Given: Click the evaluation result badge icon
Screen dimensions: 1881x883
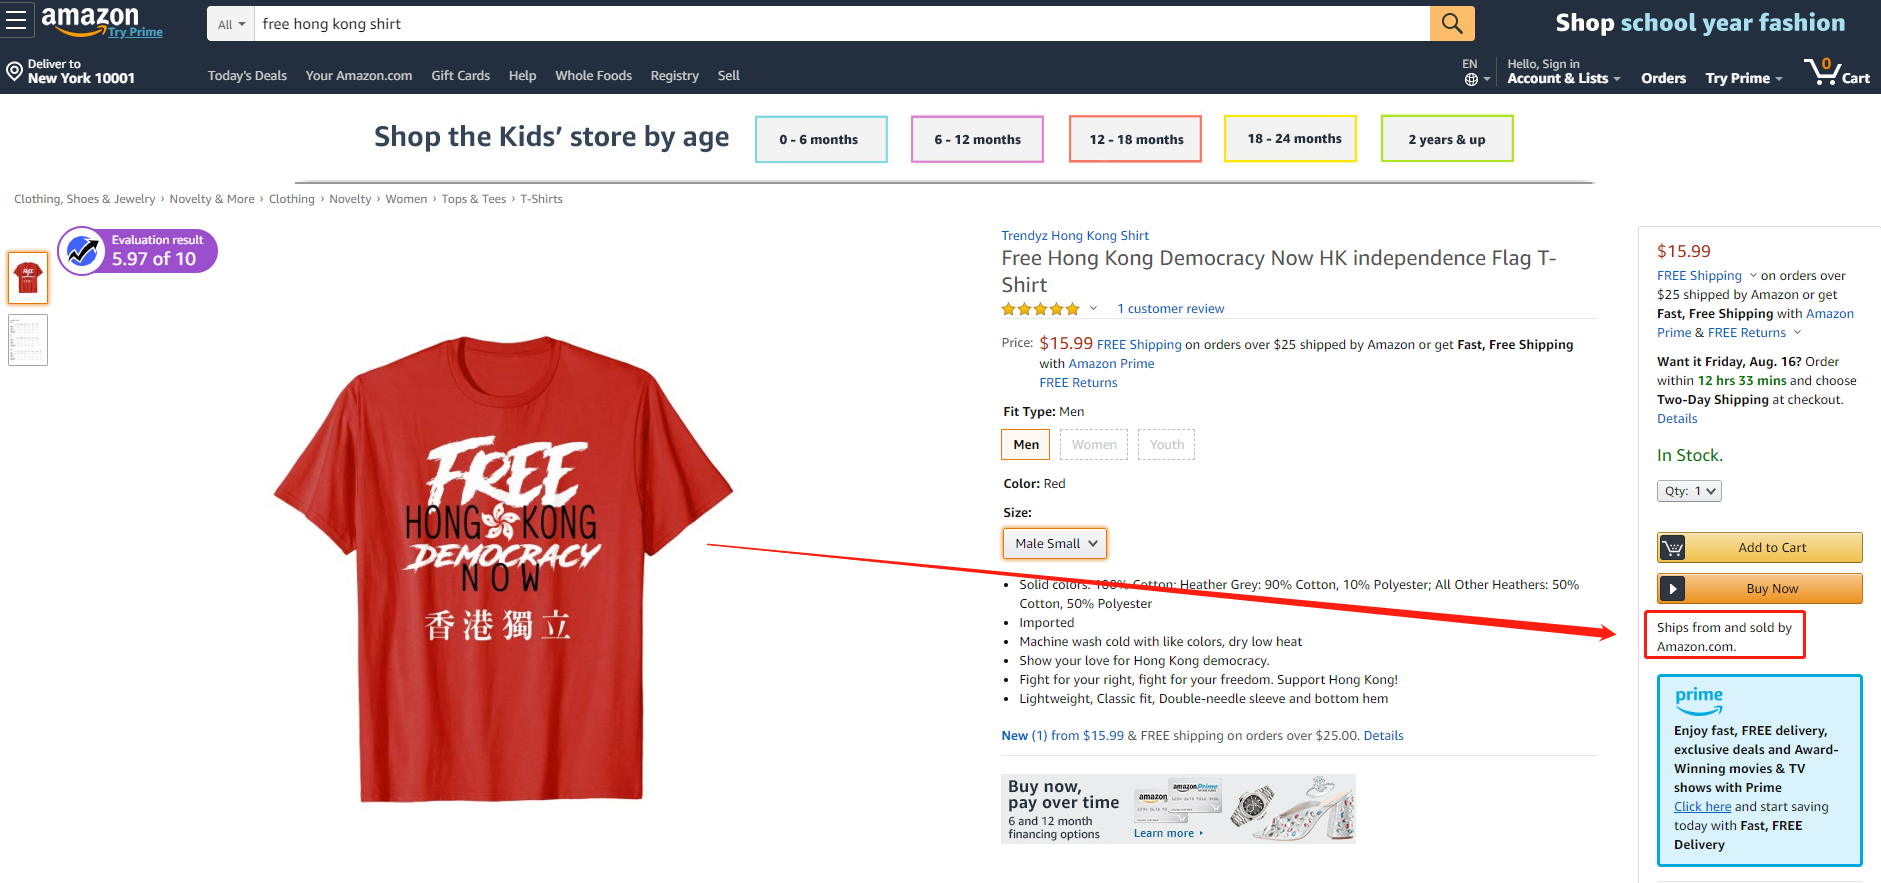Looking at the screenshot, I should (83, 250).
